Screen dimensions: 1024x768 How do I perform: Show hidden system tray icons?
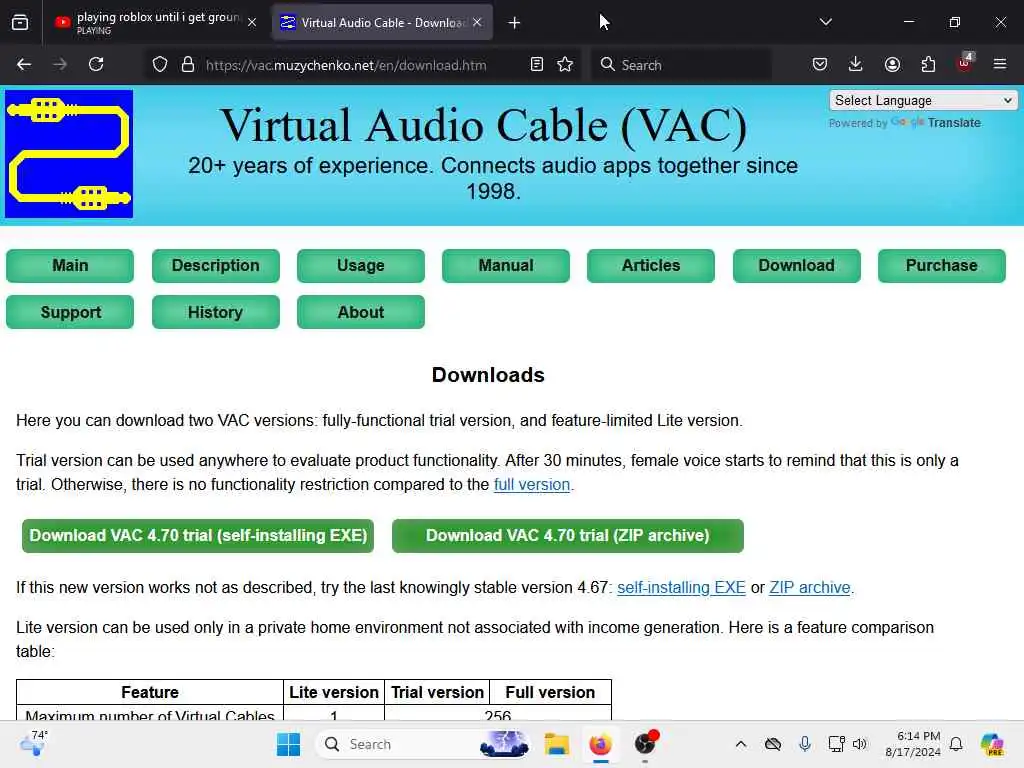pos(741,744)
